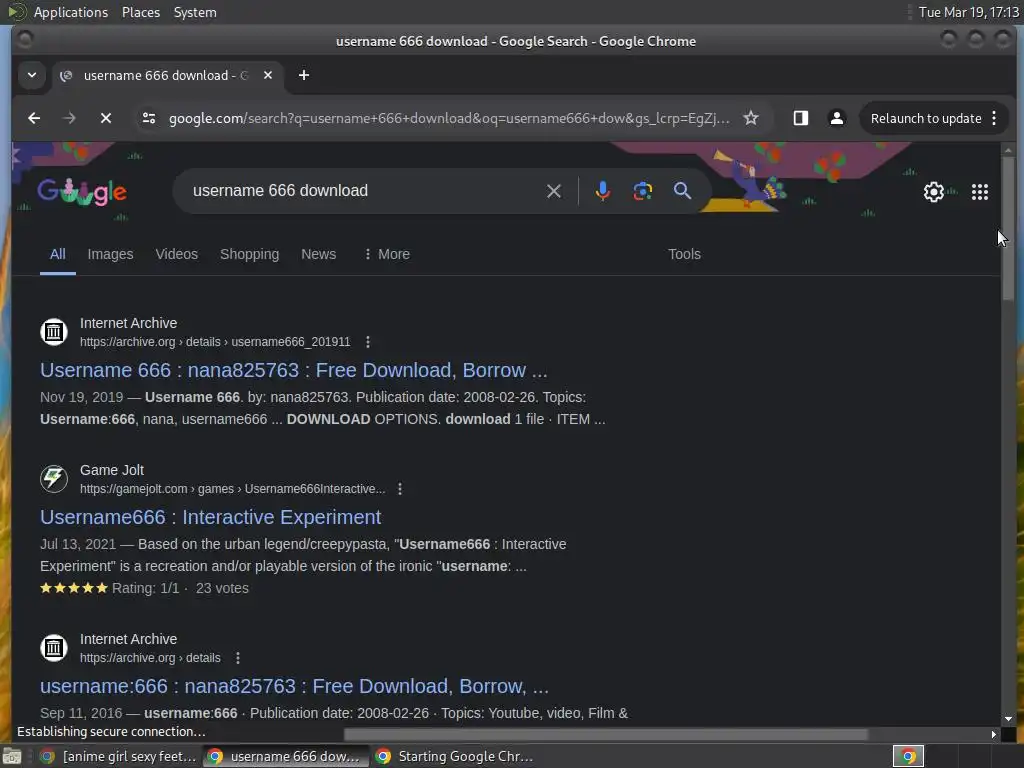
Task: Go back to the previous page
Action: click(x=34, y=118)
